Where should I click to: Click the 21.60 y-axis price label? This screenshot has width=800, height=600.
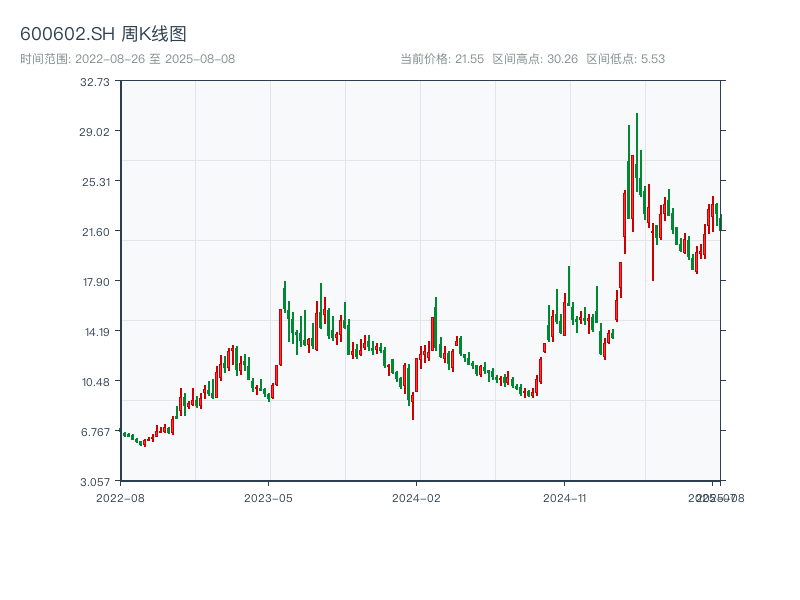coord(95,232)
